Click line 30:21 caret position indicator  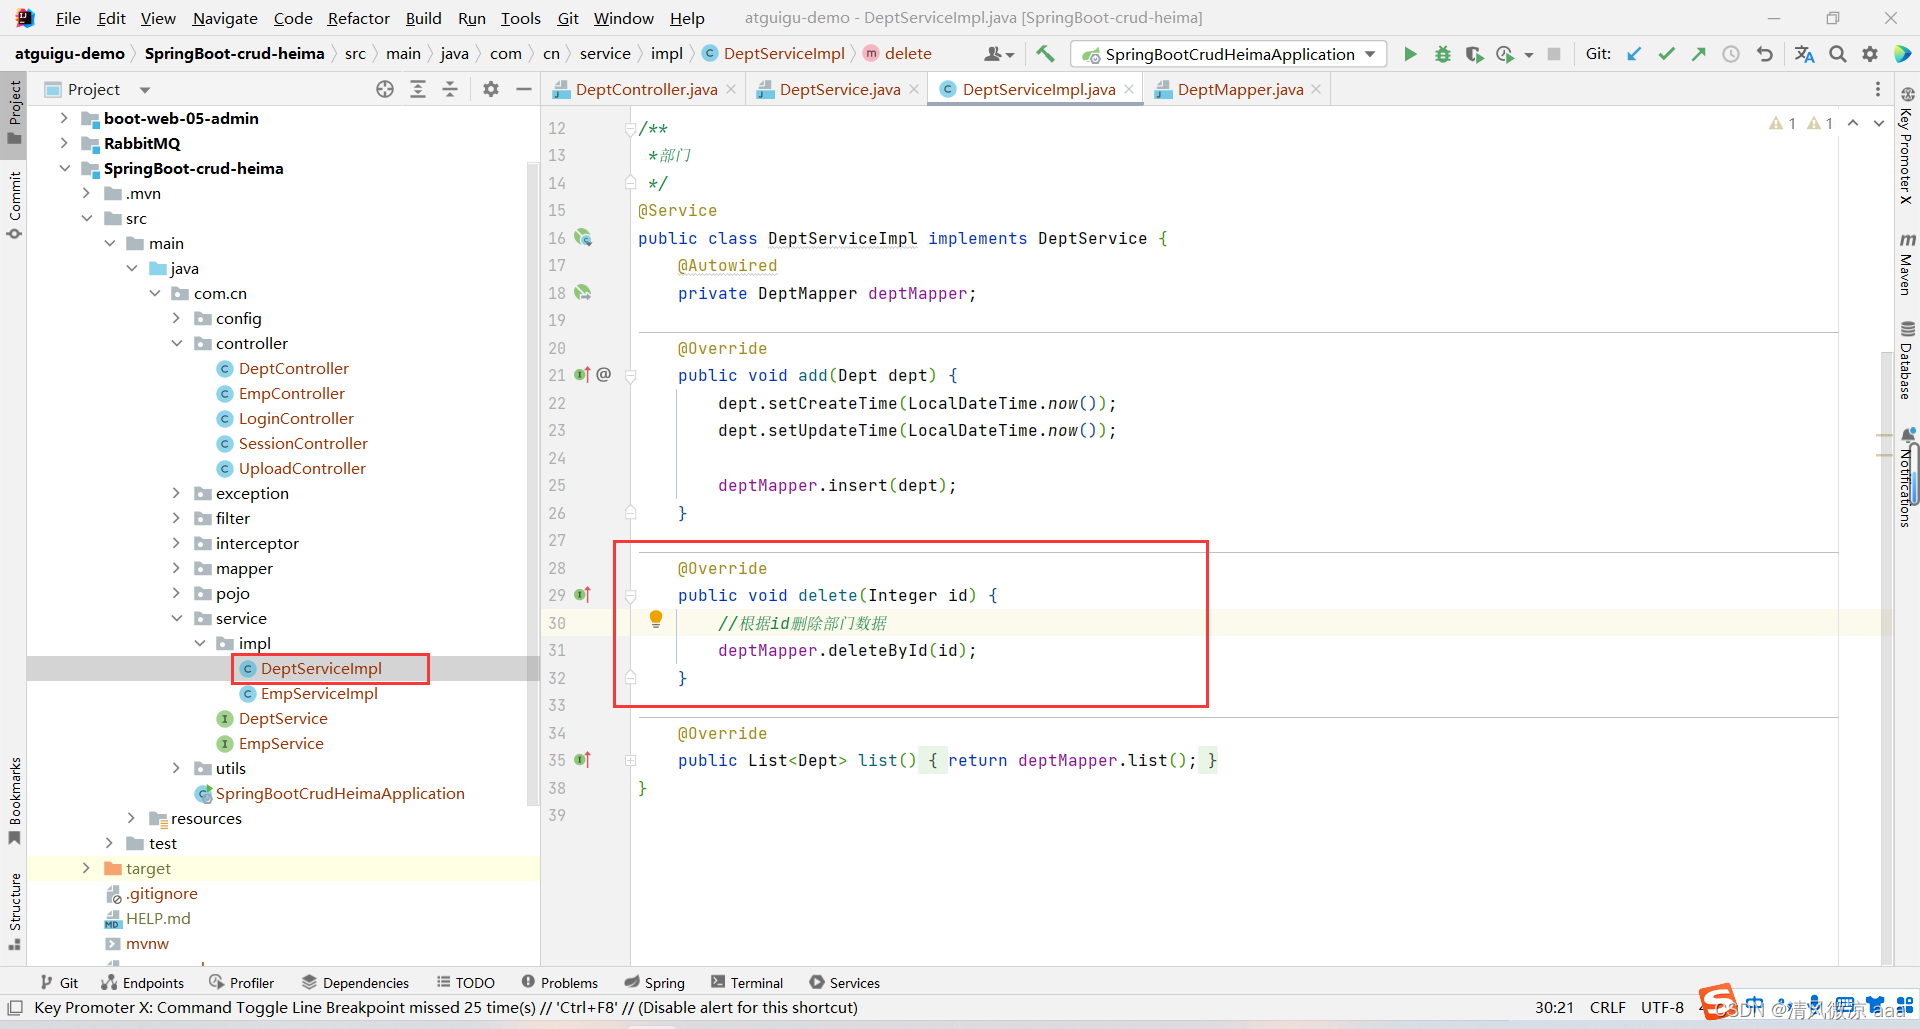pos(1554,1007)
